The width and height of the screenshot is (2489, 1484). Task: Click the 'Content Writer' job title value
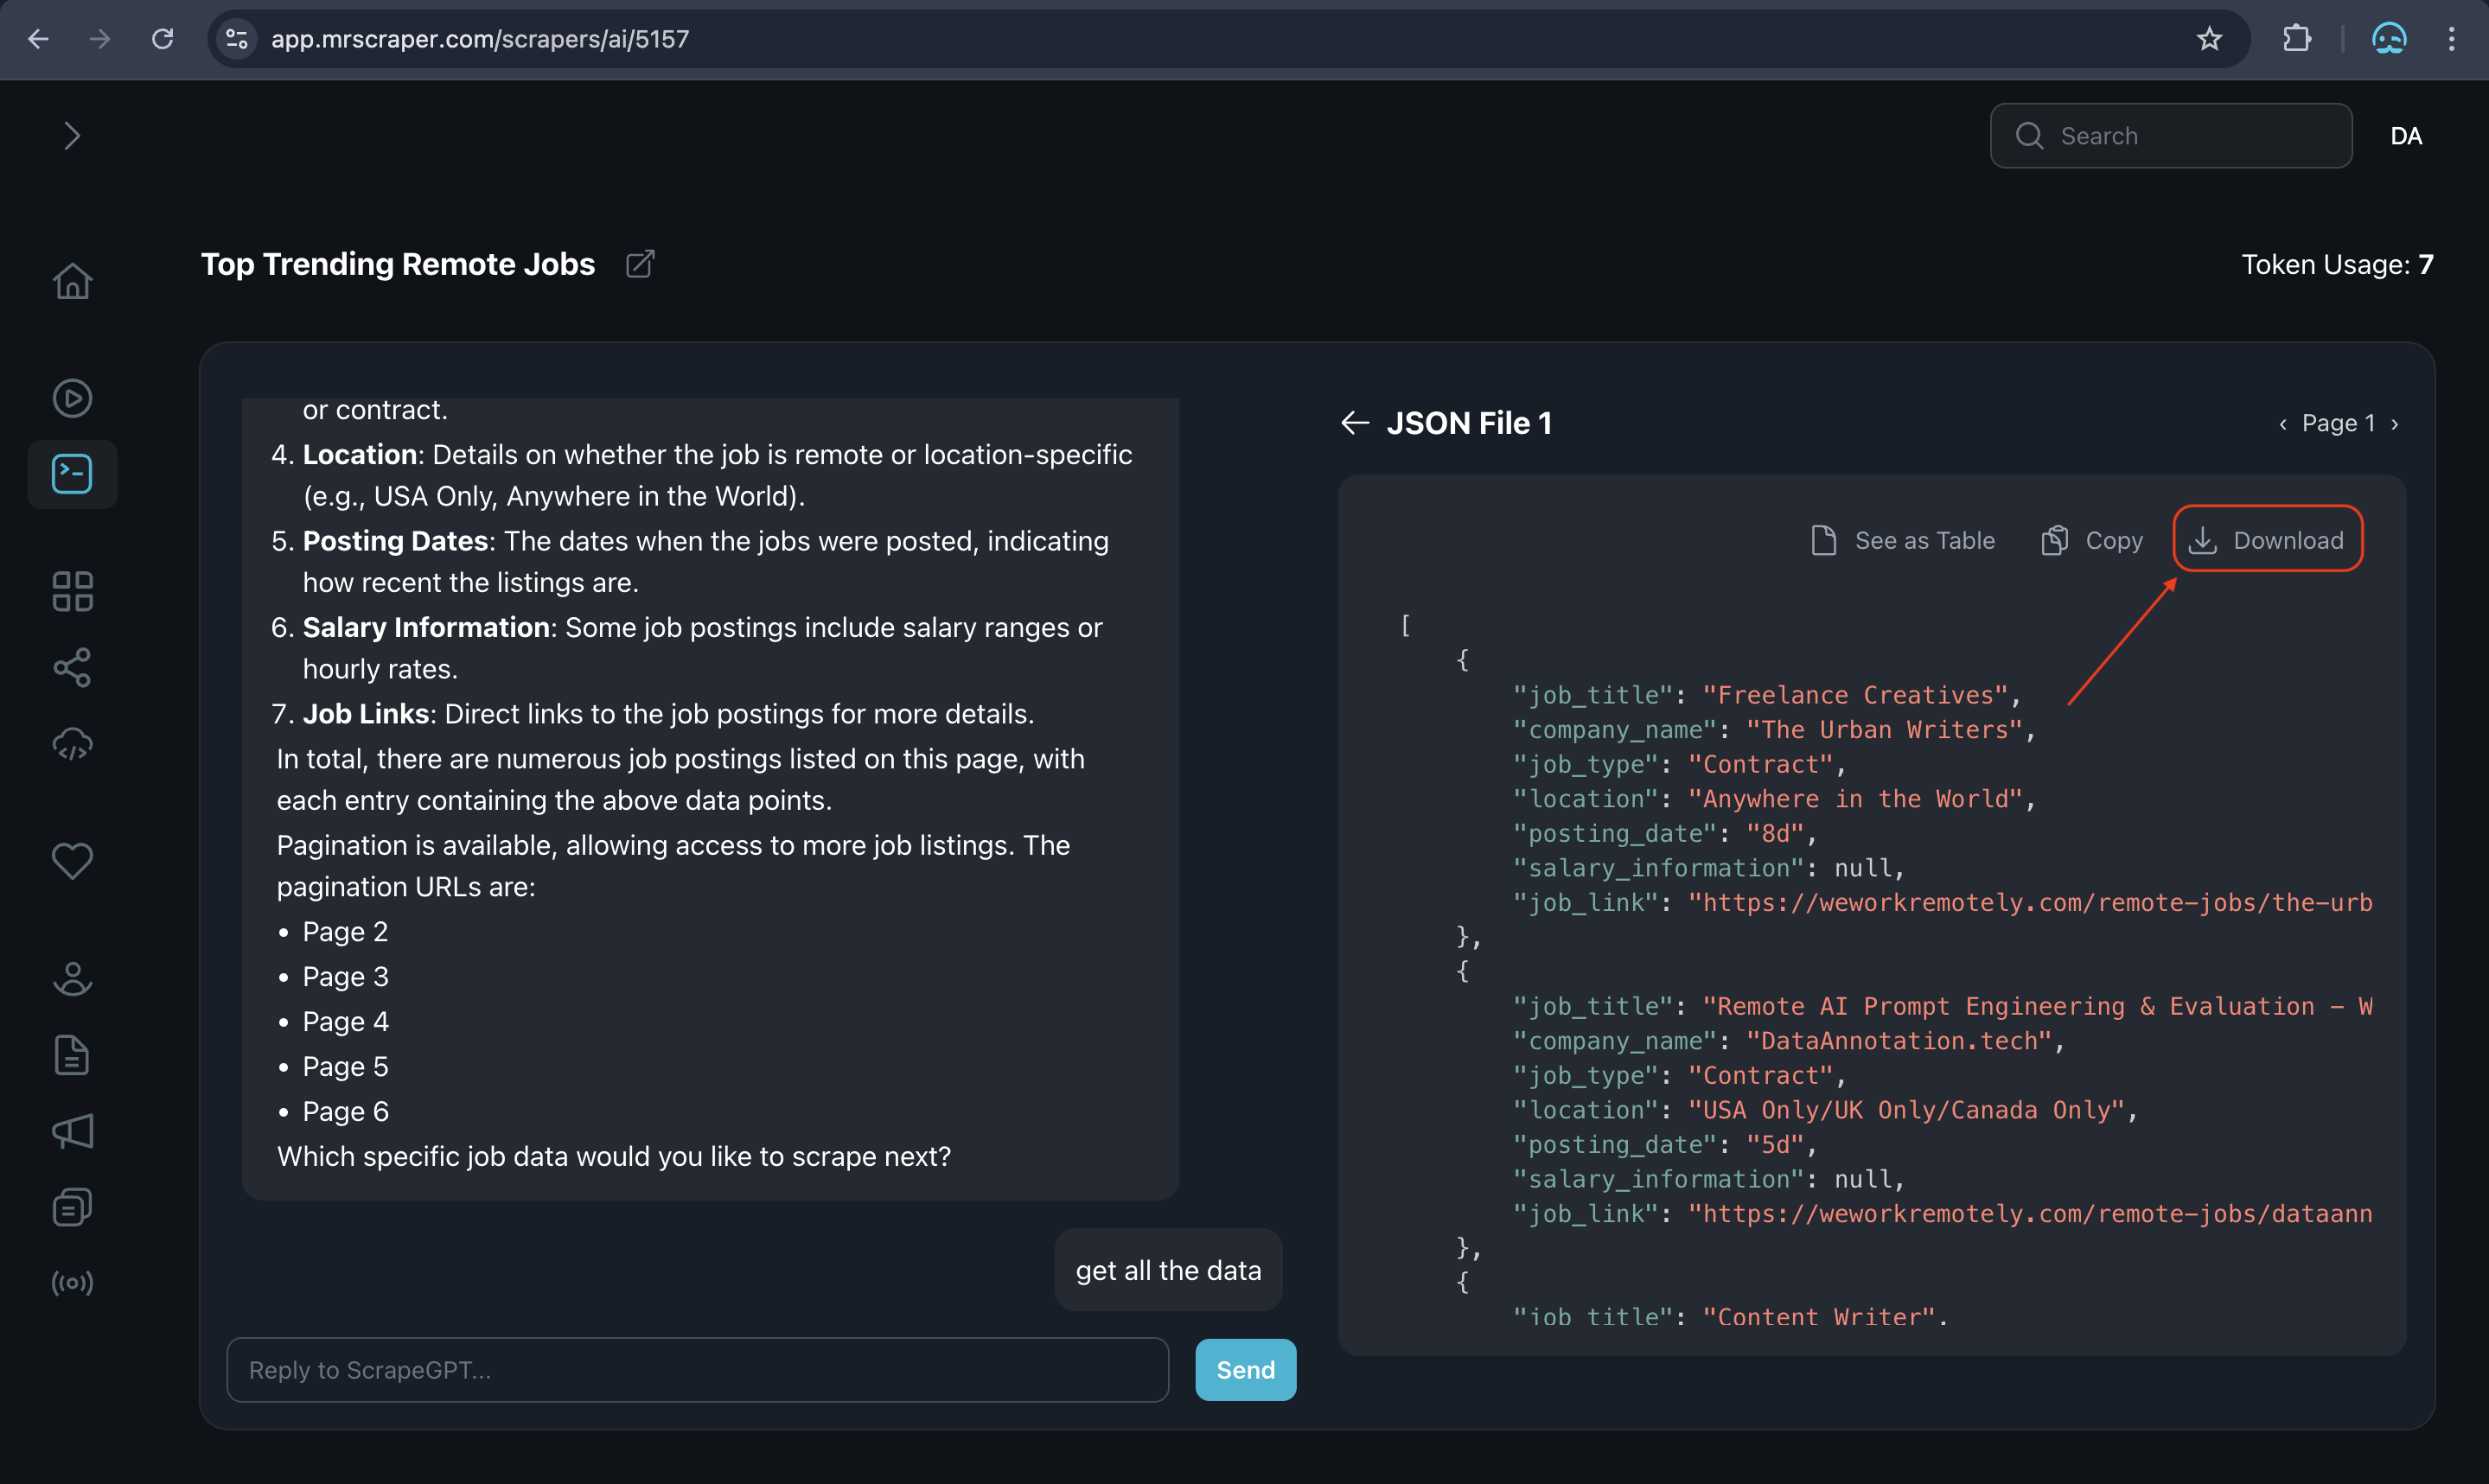(x=1819, y=1317)
